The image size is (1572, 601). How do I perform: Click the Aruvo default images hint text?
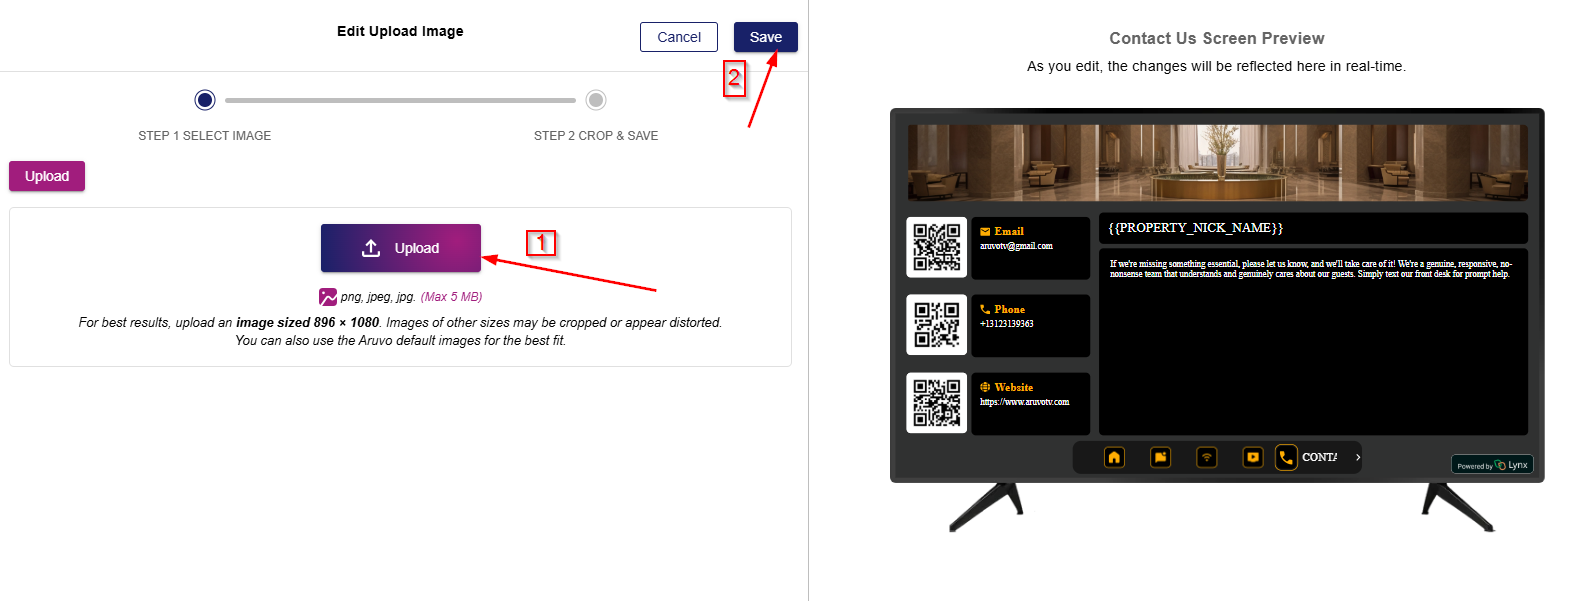coord(400,341)
